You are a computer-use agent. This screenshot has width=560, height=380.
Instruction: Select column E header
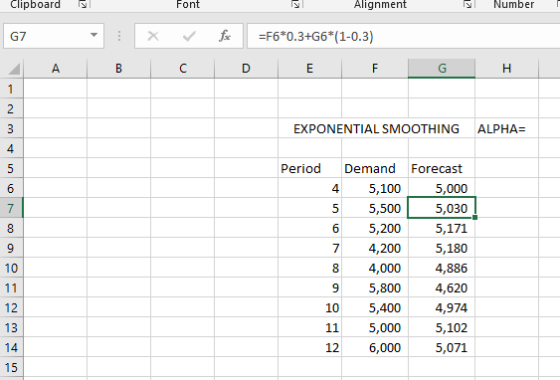310,68
